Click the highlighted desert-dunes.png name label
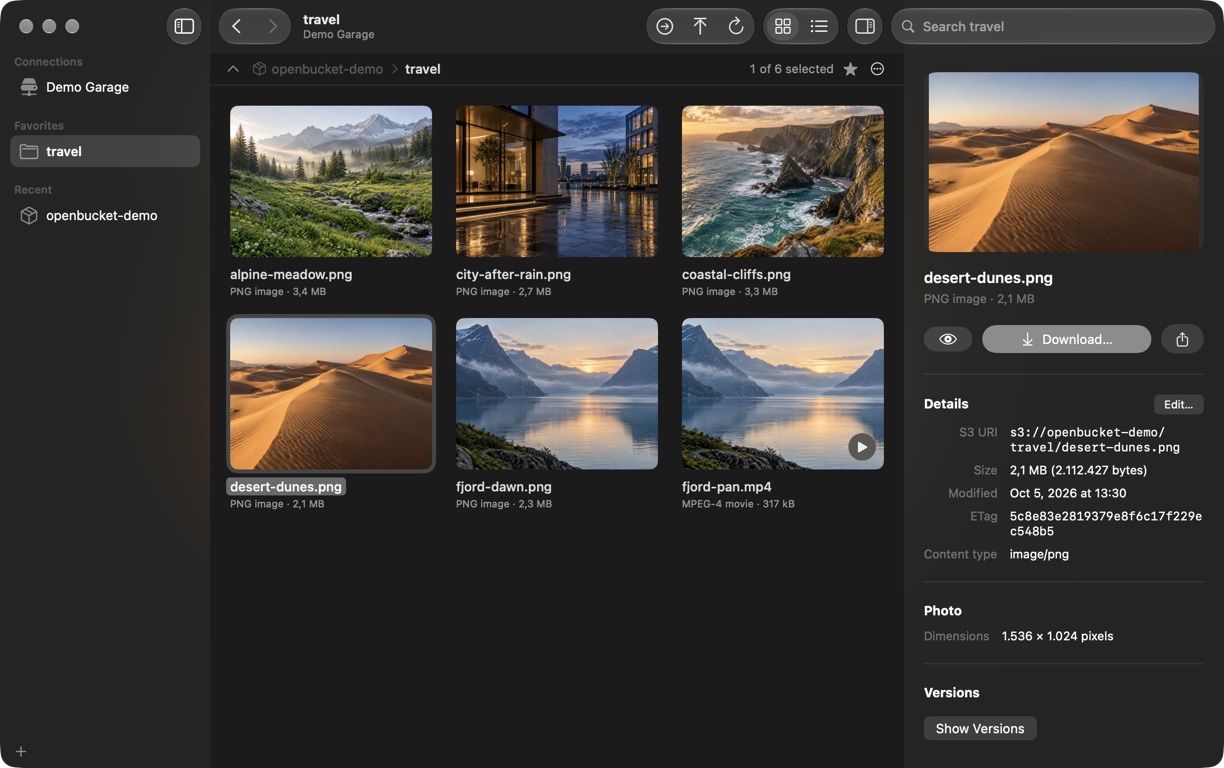Viewport: 1224px width, 768px height. 286,487
